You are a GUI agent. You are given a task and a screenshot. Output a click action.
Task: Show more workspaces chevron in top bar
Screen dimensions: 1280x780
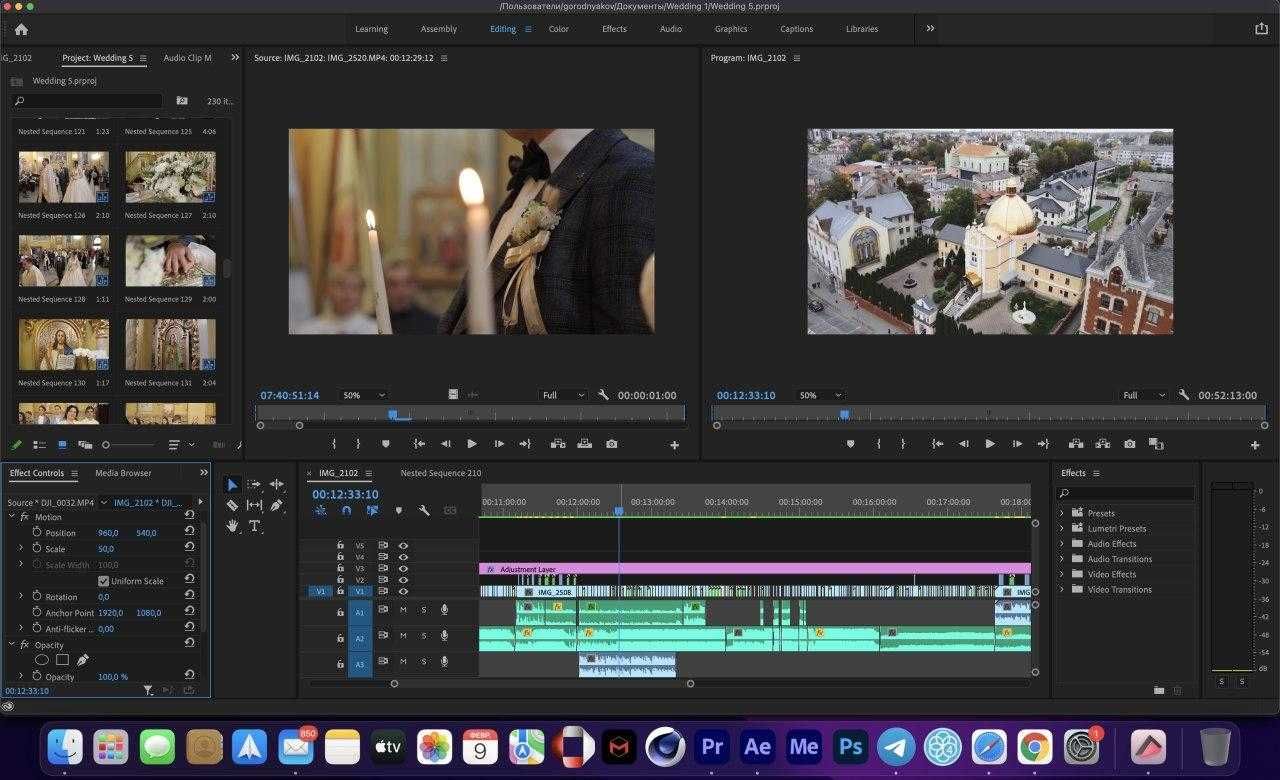click(930, 29)
